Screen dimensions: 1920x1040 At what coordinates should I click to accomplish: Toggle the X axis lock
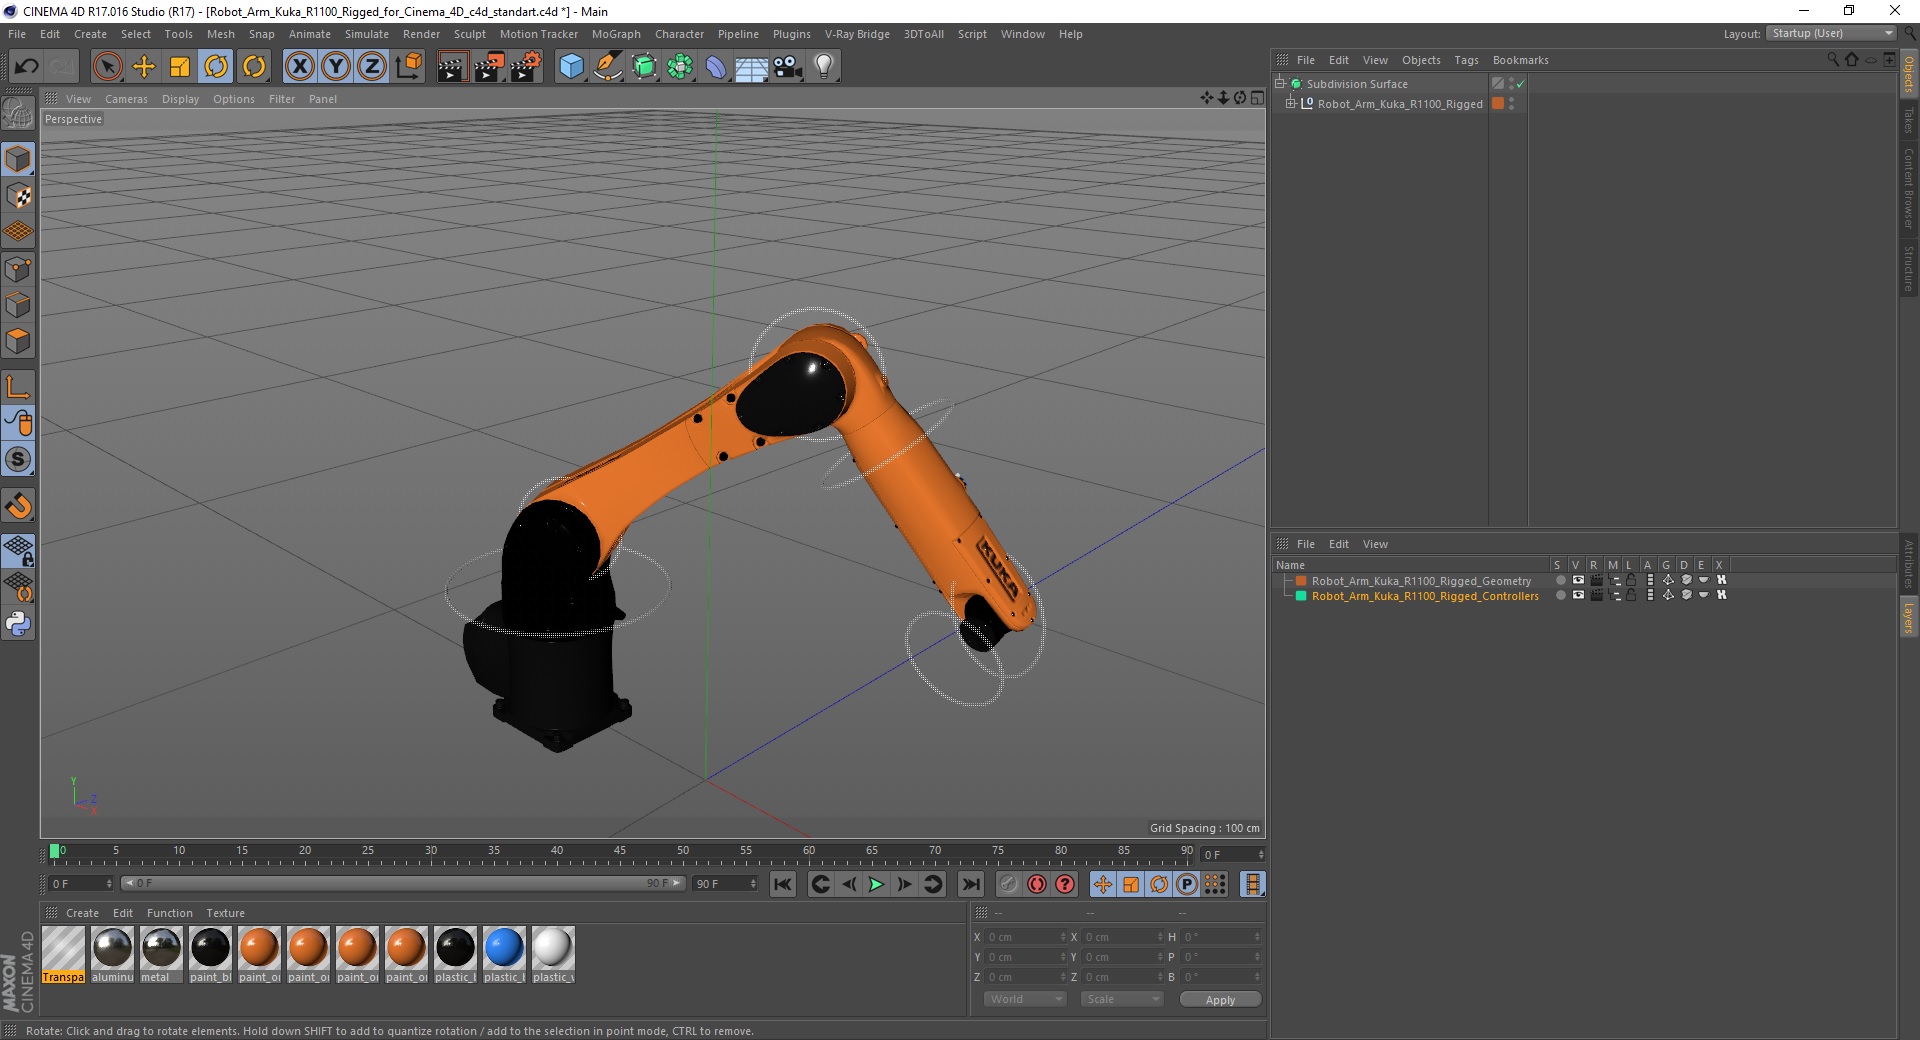299,67
